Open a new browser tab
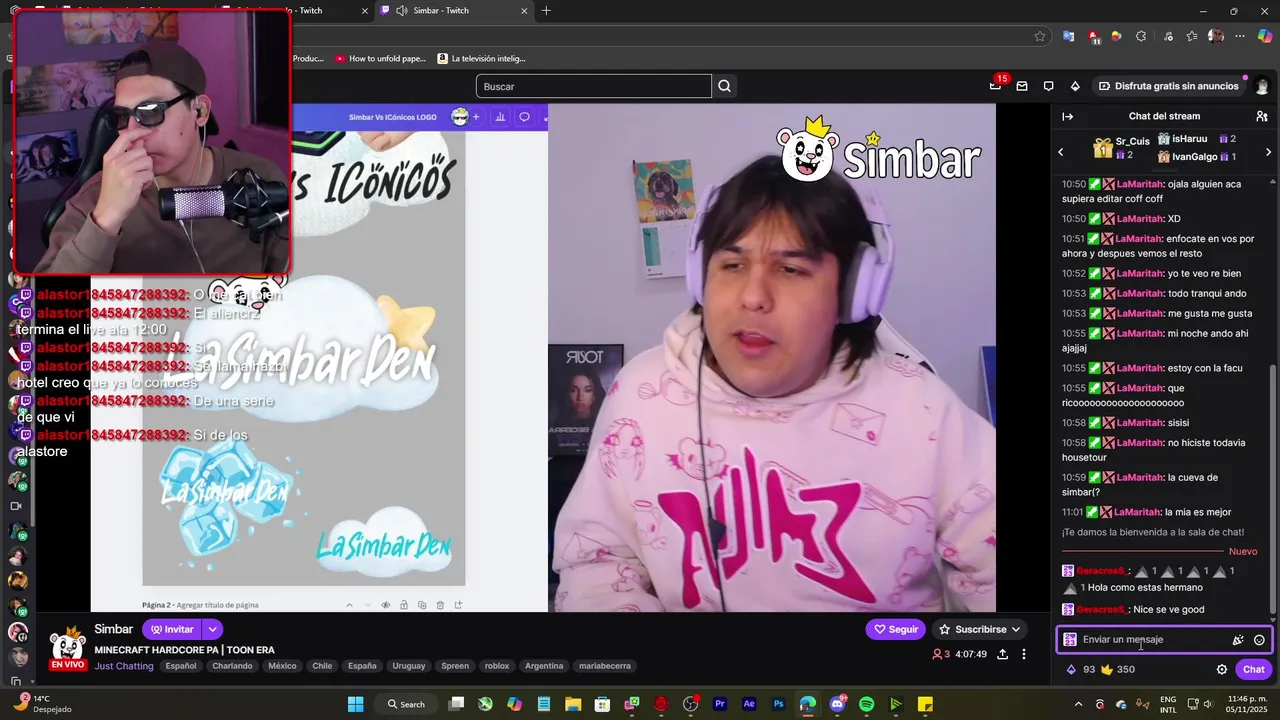Screen dimensions: 1280x720 [x=546, y=11]
